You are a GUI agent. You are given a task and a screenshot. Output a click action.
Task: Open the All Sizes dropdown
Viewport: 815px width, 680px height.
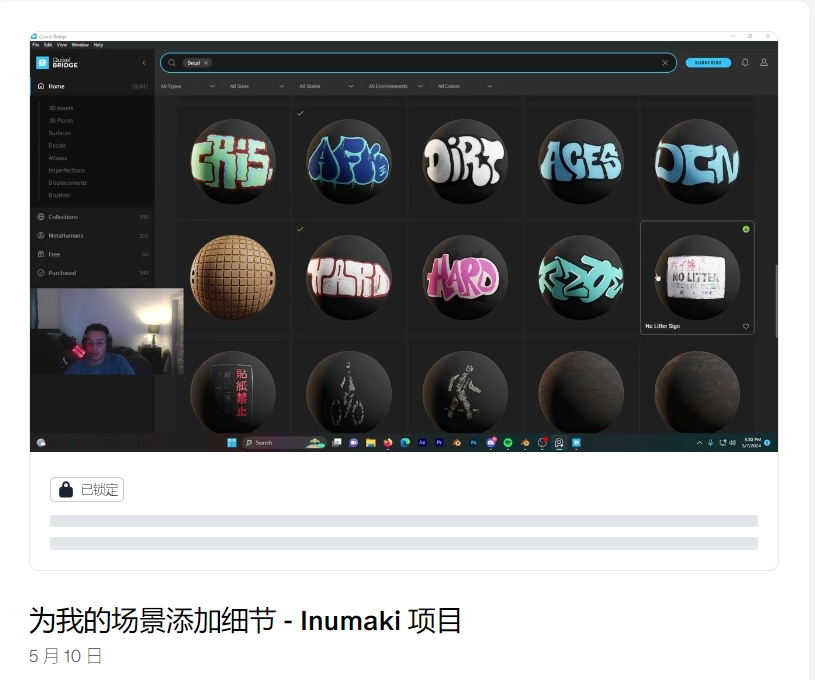click(257, 86)
